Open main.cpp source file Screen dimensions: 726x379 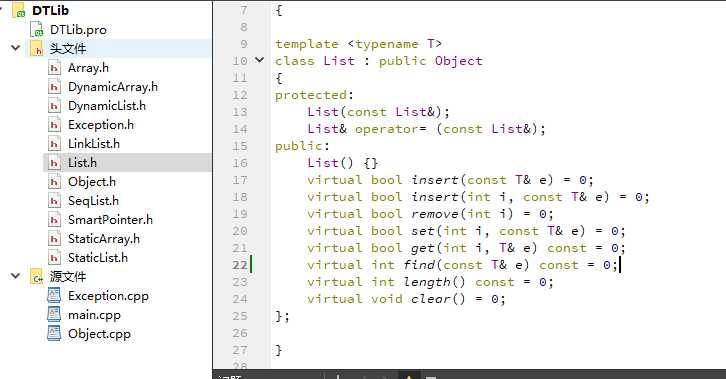[x=94, y=315]
